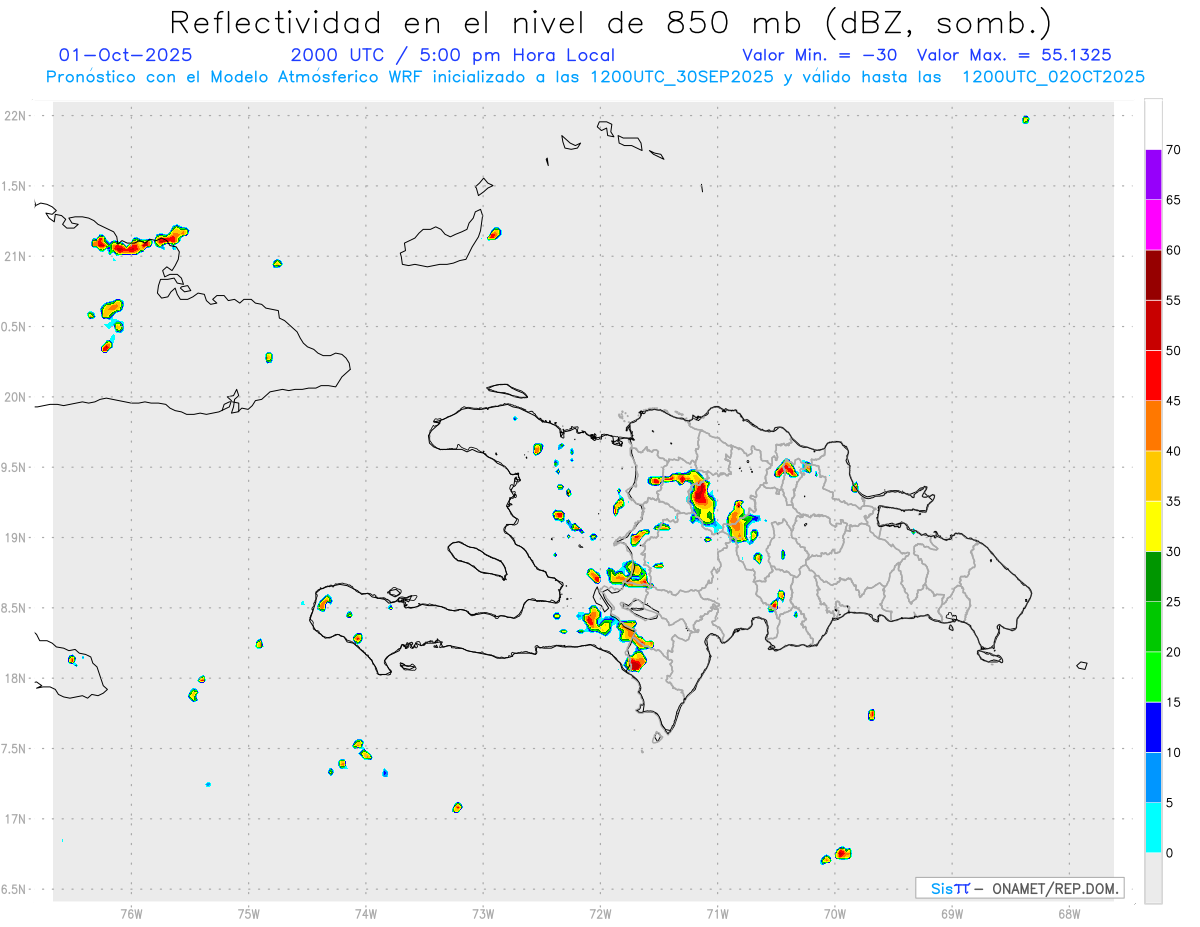Click the date label '01-Oct-2025'
The width and height of the screenshot is (1200, 927).
[x=126, y=55]
